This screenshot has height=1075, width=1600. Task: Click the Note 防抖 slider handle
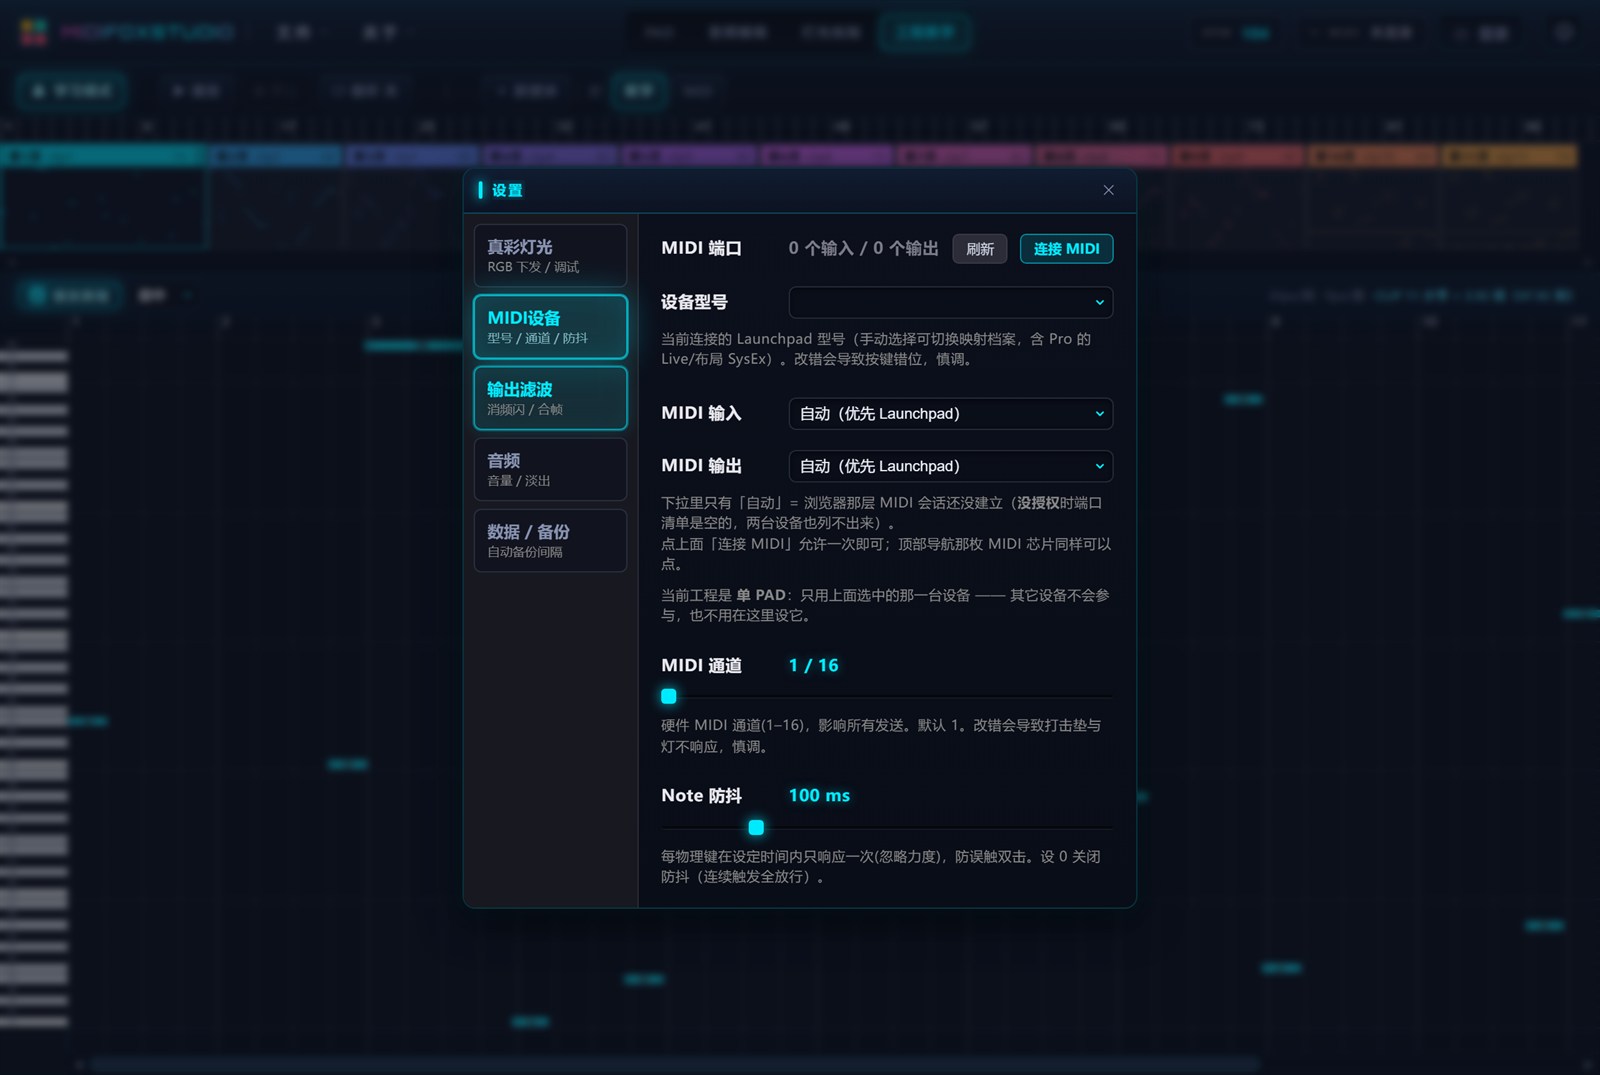point(756,827)
